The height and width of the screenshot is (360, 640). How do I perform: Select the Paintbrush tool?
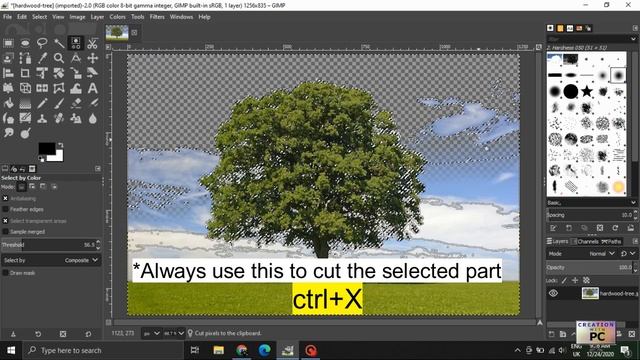click(x=59, y=103)
